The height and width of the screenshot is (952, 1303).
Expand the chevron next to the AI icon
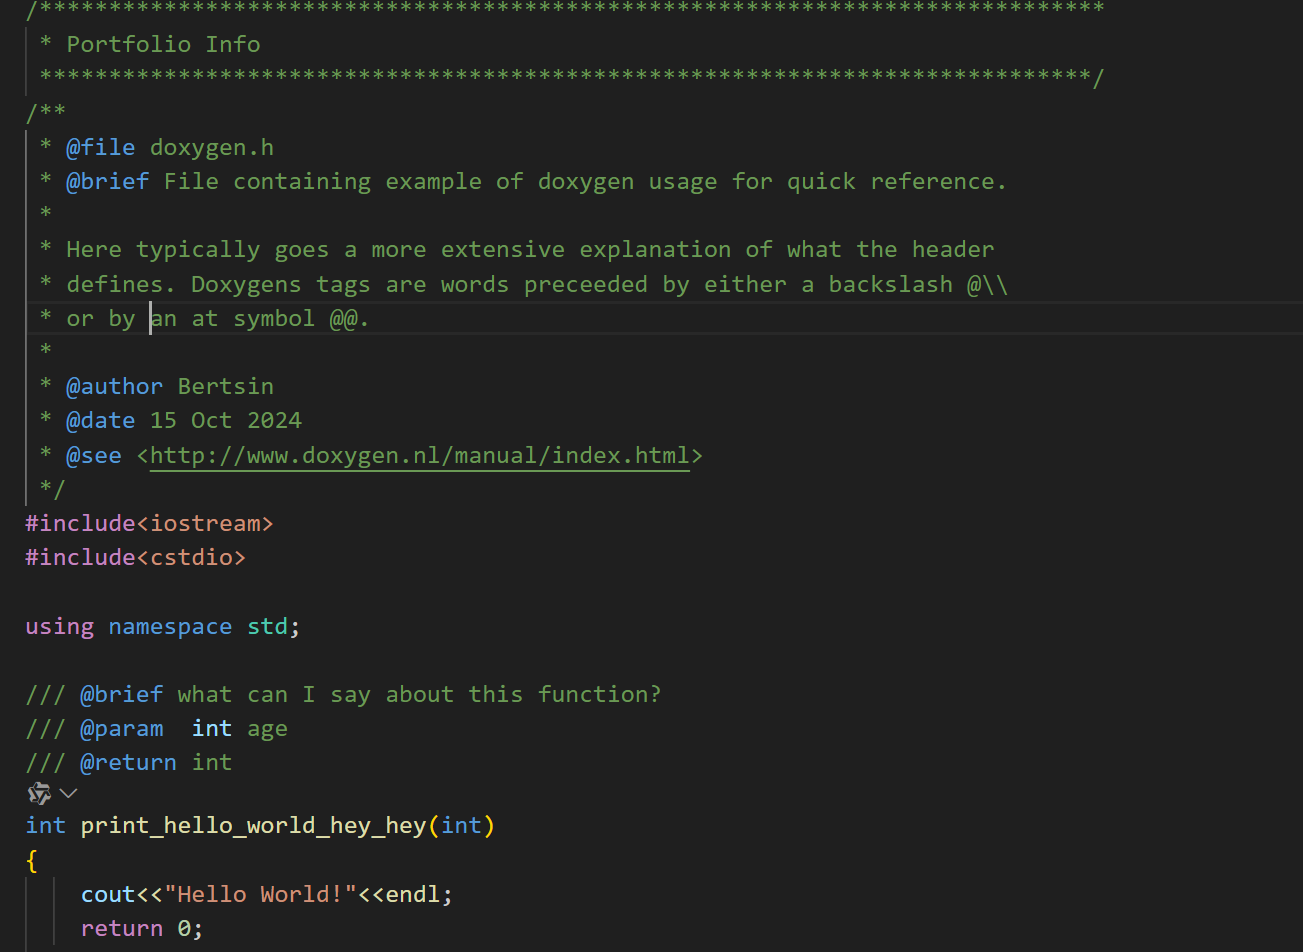[68, 794]
